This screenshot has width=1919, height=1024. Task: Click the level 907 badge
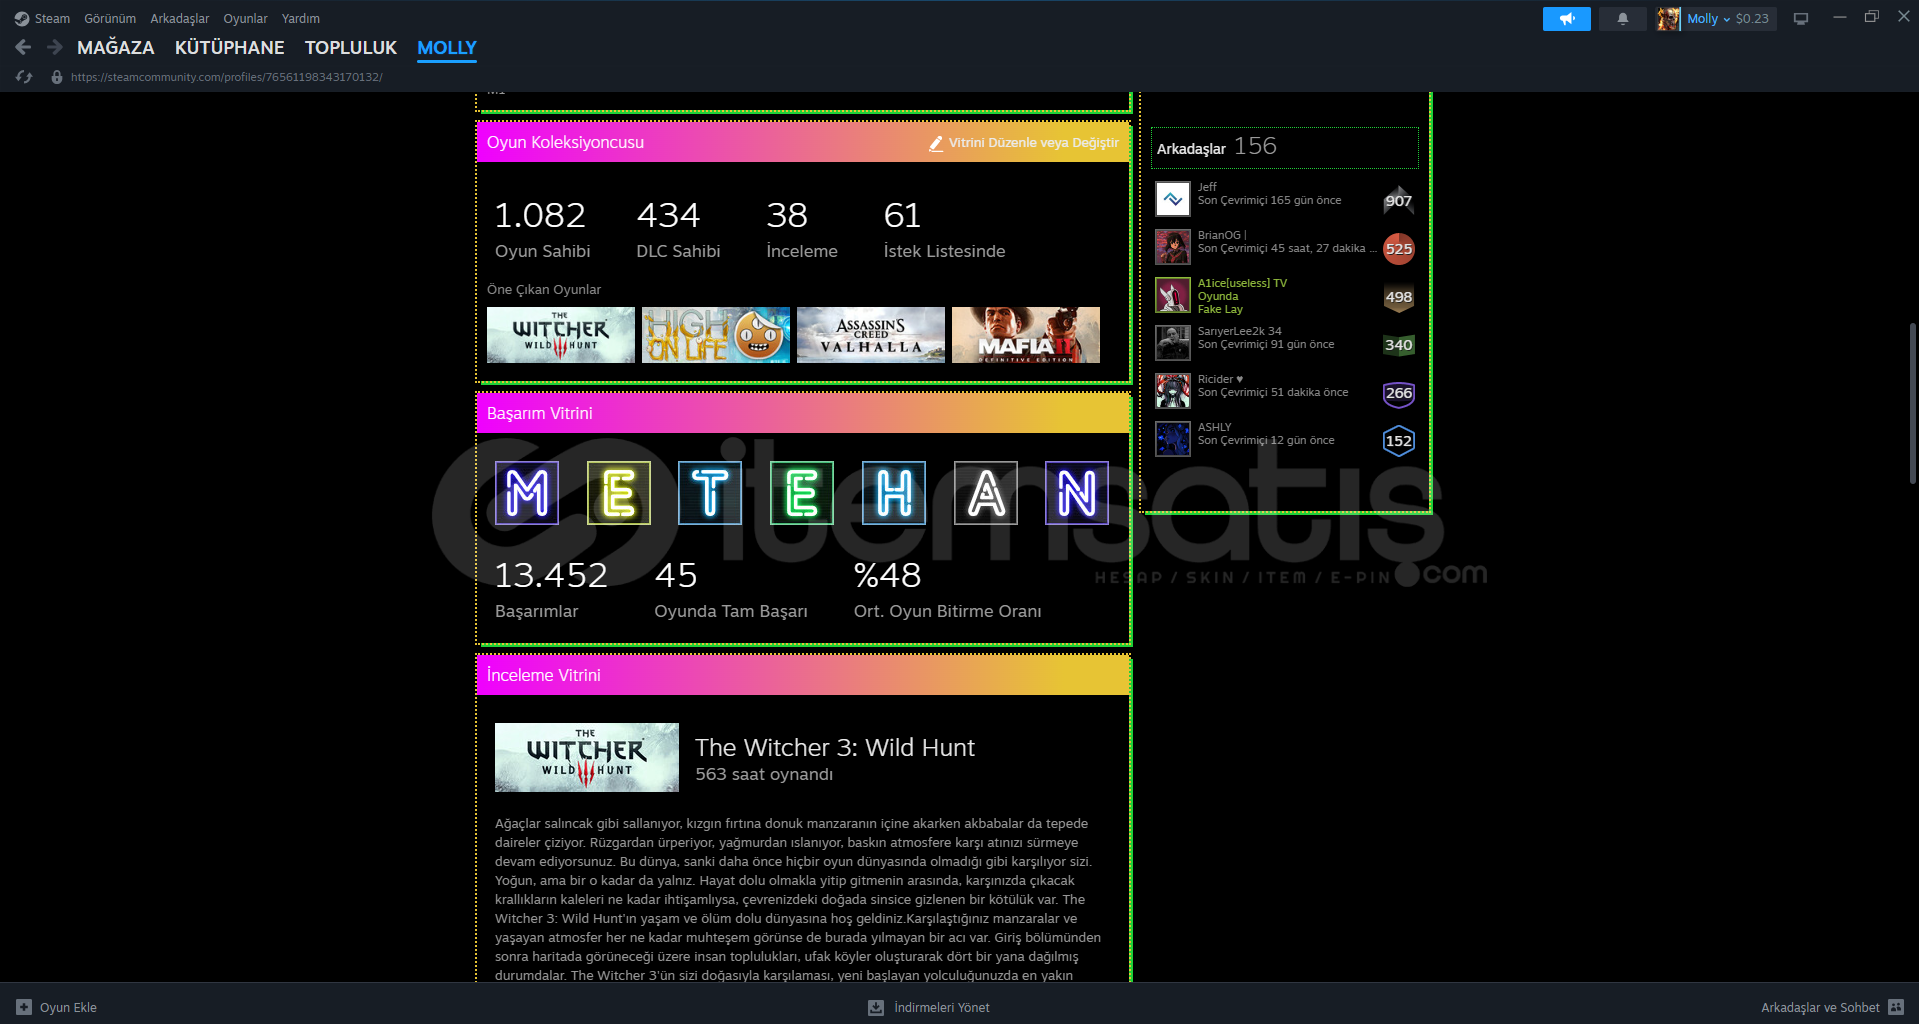click(x=1399, y=200)
